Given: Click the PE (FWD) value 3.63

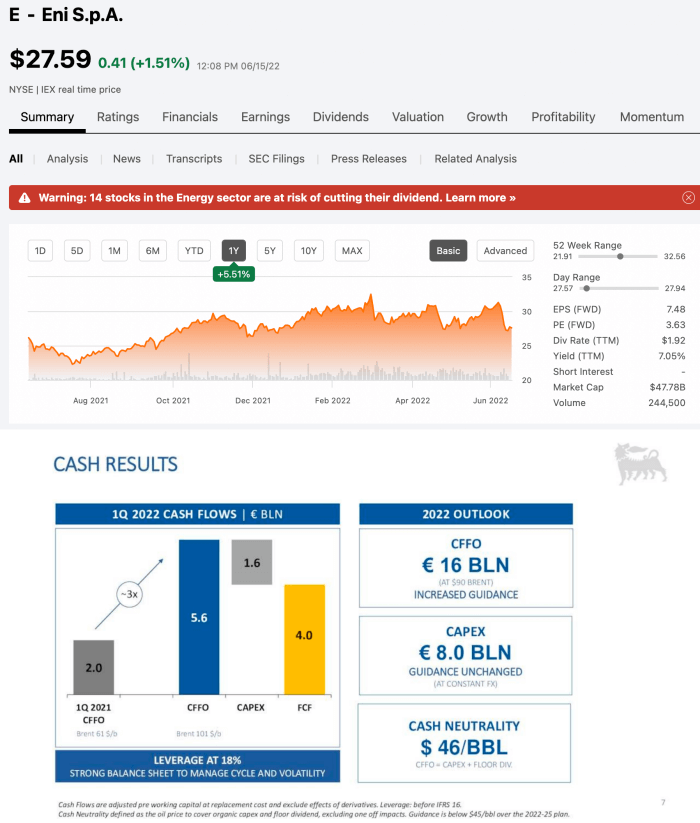Looking at the screenshot, I should click(676, 325).
